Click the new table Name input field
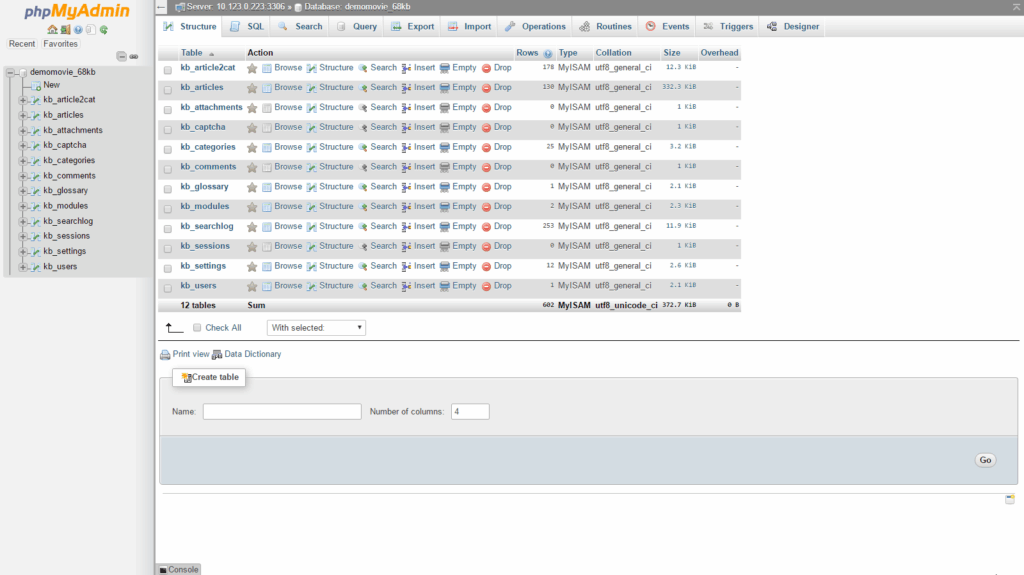This screenshot has height=575, width=1024. (282, 412)
